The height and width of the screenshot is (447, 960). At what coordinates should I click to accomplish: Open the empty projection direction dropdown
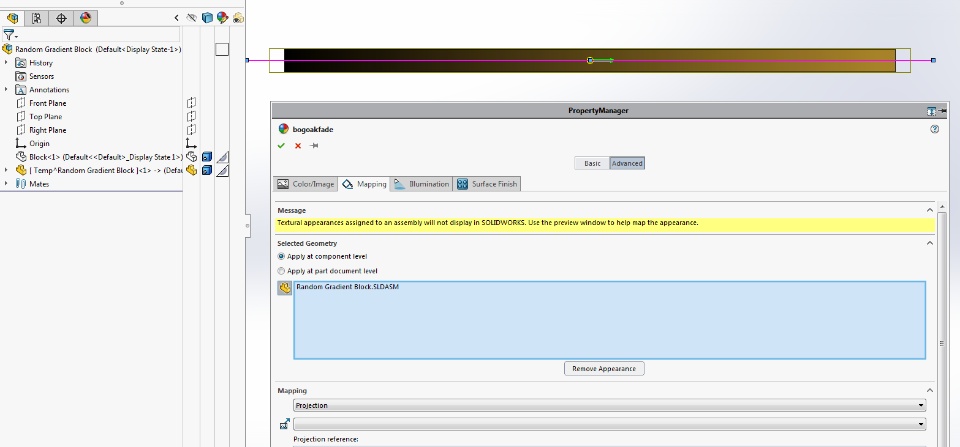pyautogui.click(x=609, y=424)
